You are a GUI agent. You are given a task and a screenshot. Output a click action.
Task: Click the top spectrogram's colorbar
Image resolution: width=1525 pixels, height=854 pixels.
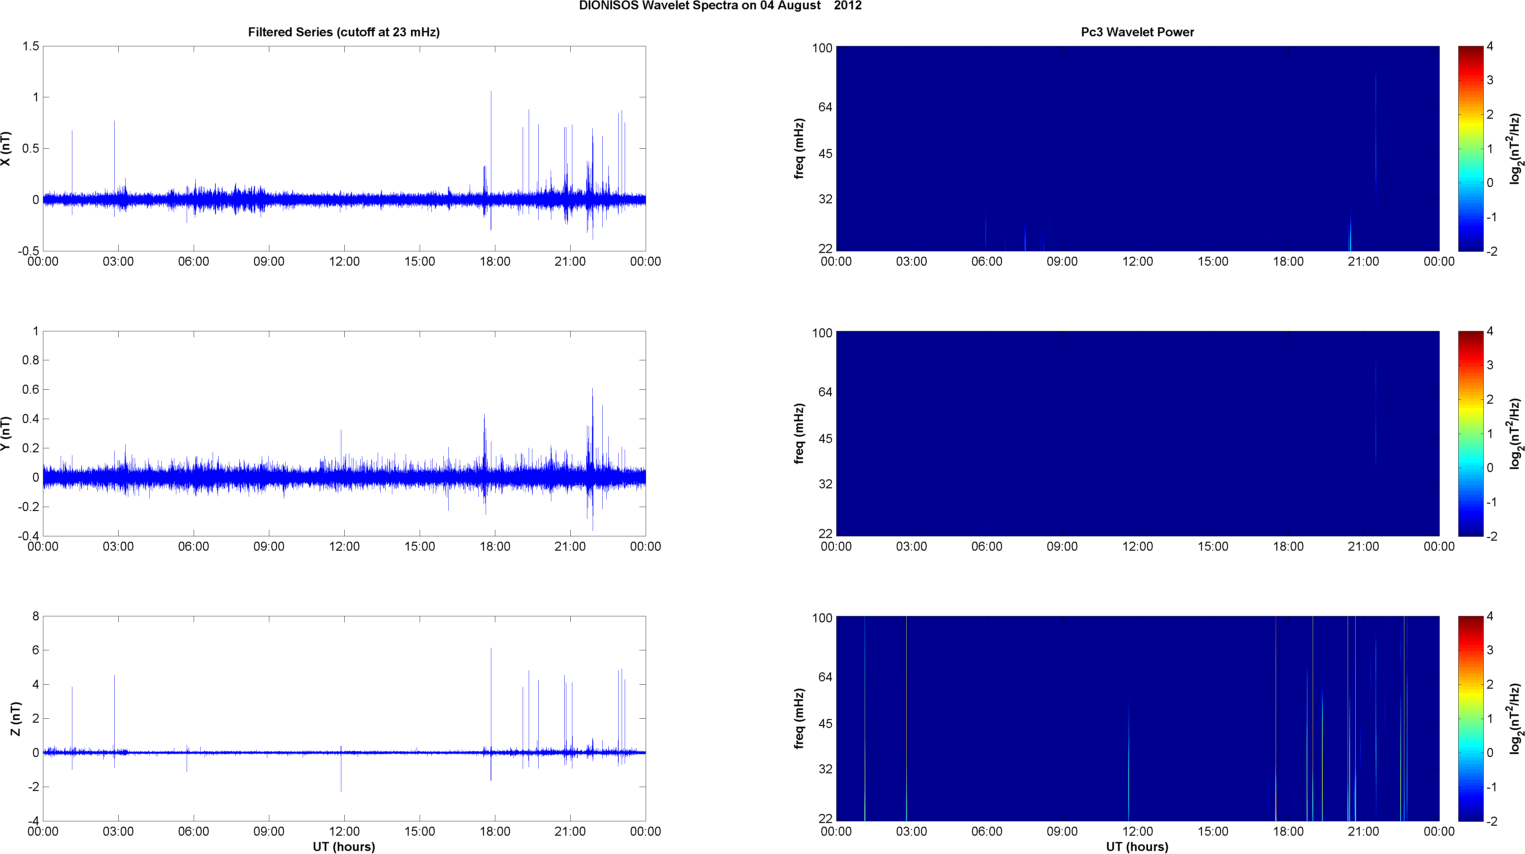(1470, 148)
